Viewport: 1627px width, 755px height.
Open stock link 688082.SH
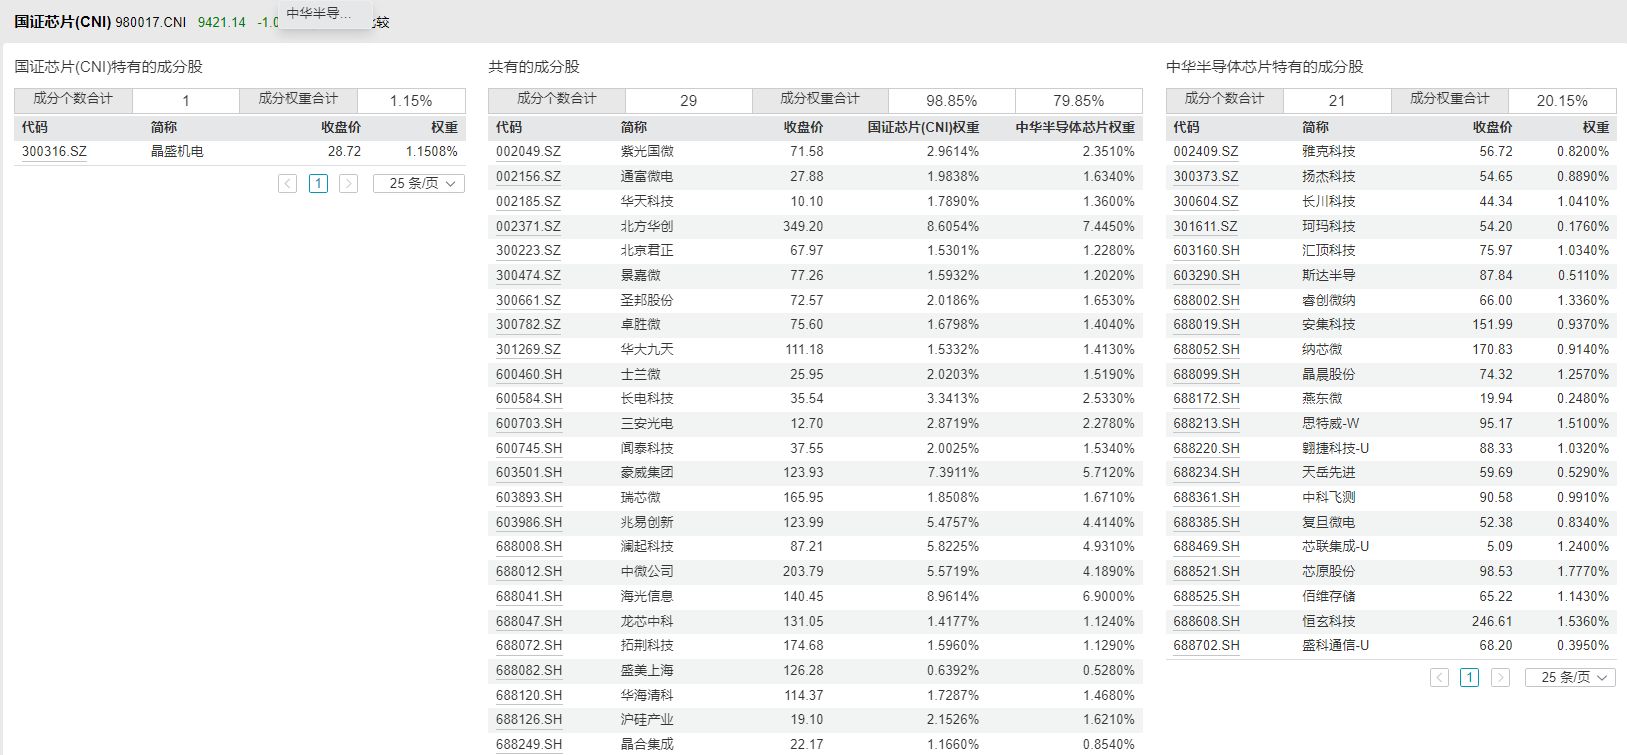(529, 671)
